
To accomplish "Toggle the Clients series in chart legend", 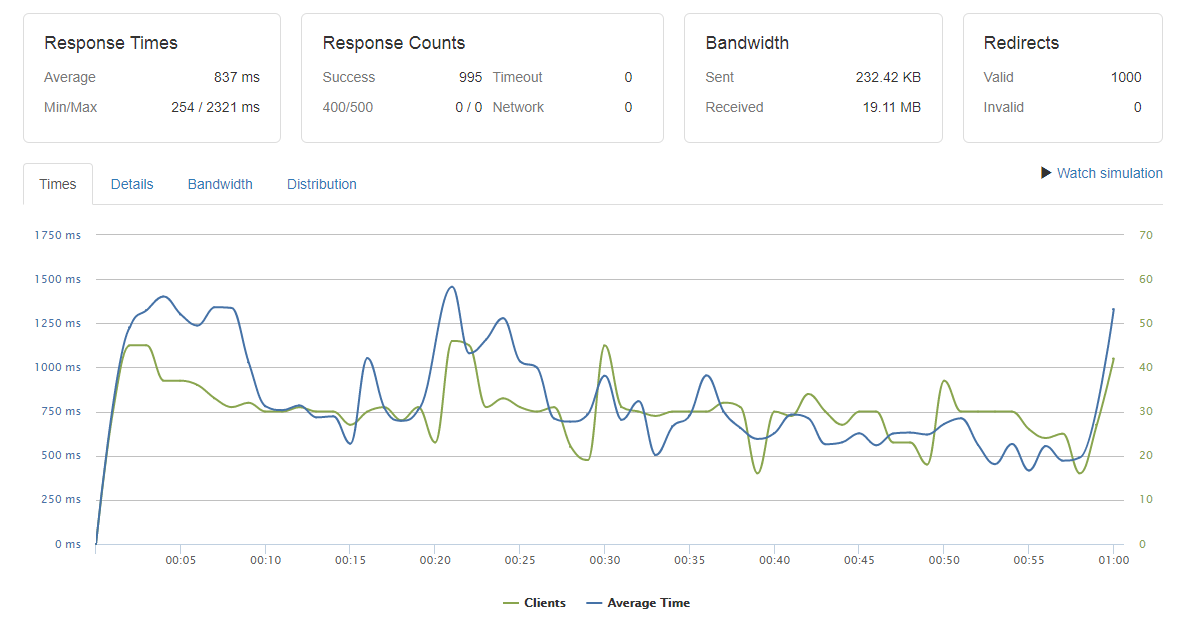I will [x=544, y=603].
